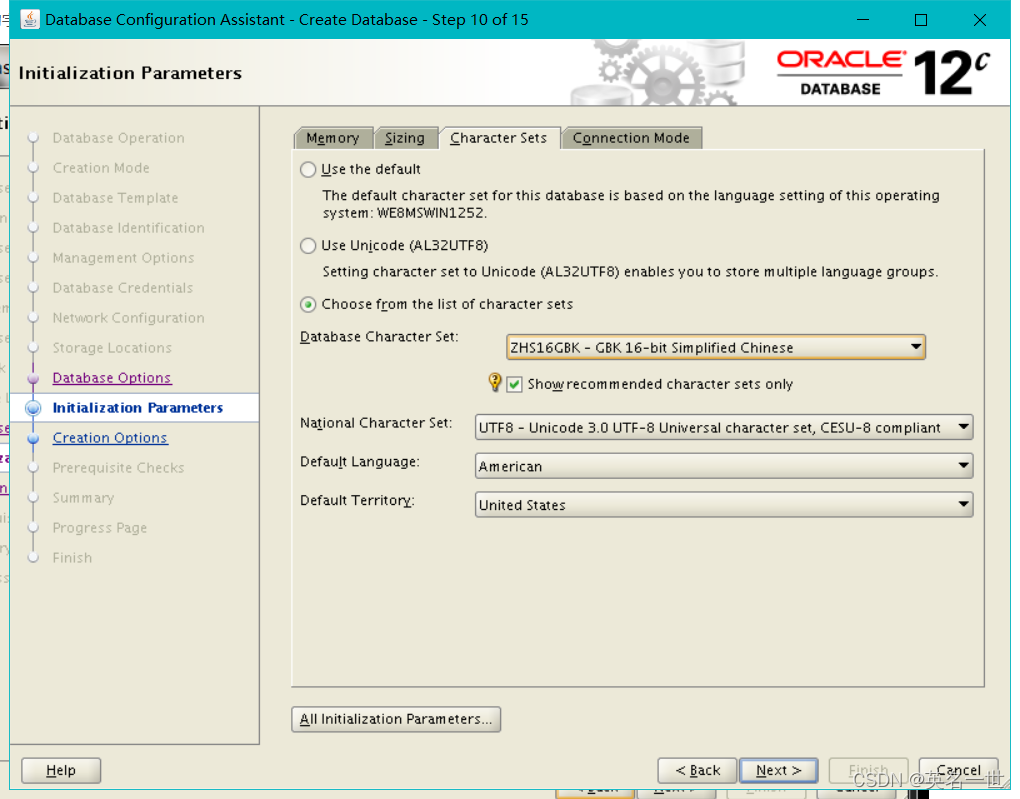Toggle Show recommended character sets only checkbox

tap(515, 385)
